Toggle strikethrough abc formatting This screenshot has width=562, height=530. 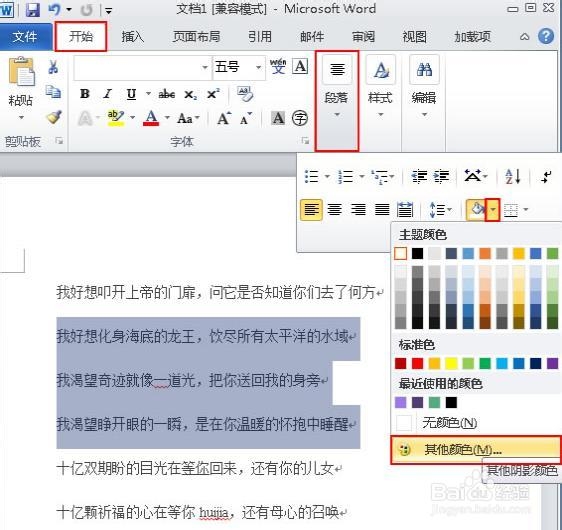[x=167, y=94]
